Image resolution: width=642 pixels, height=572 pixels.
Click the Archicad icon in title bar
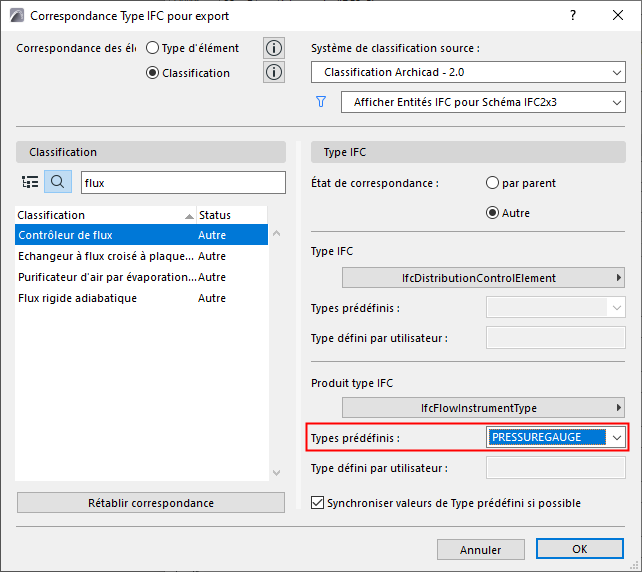[x=15, y=16]
